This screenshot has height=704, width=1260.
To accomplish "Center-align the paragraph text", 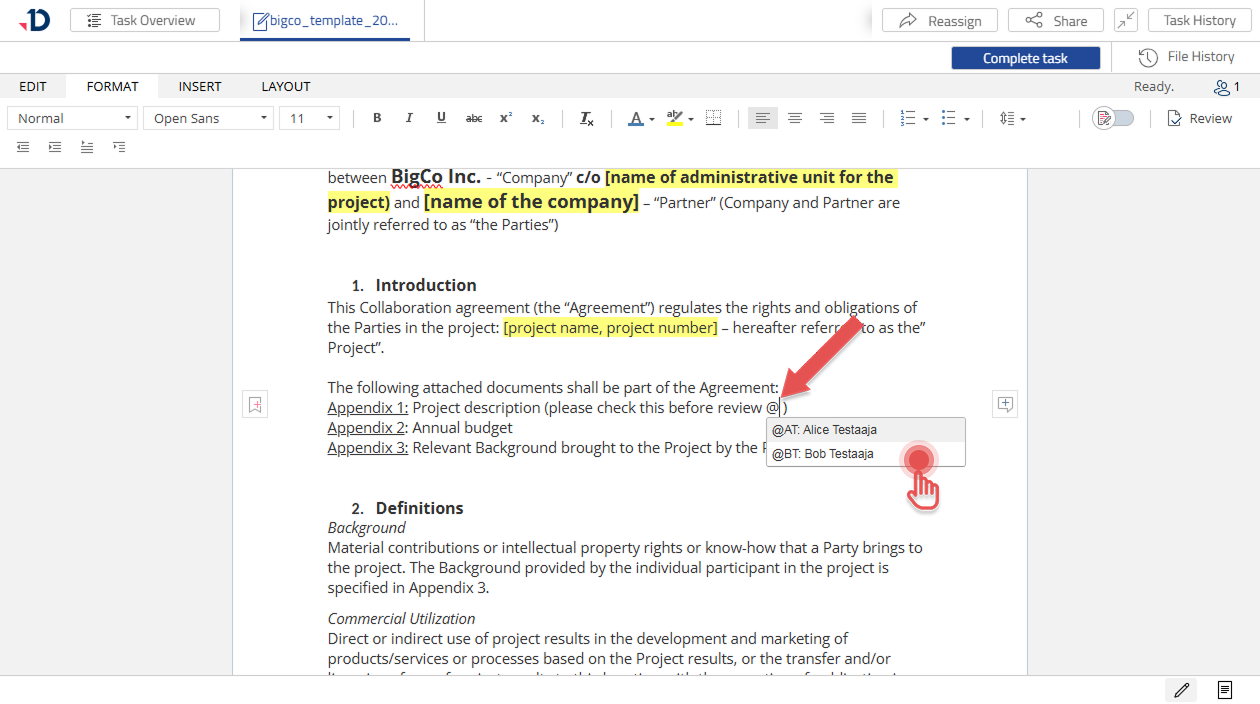I will click(795, 118).
